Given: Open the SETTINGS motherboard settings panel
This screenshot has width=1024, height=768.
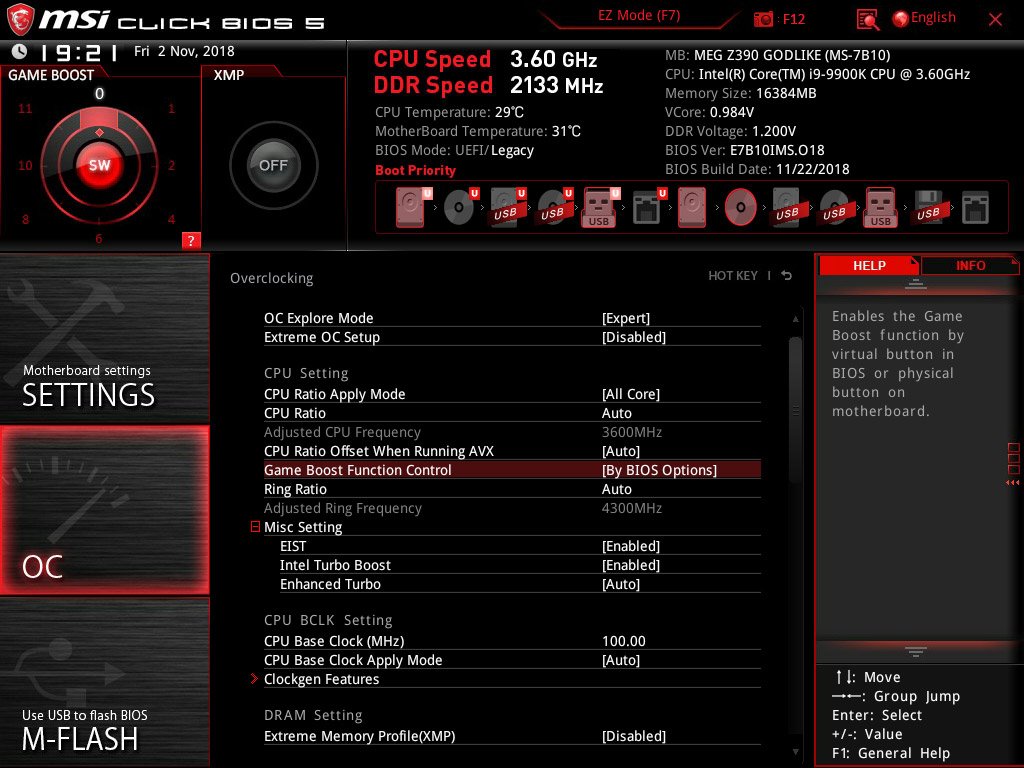Looking at the screenshot, I should [105, 340].
